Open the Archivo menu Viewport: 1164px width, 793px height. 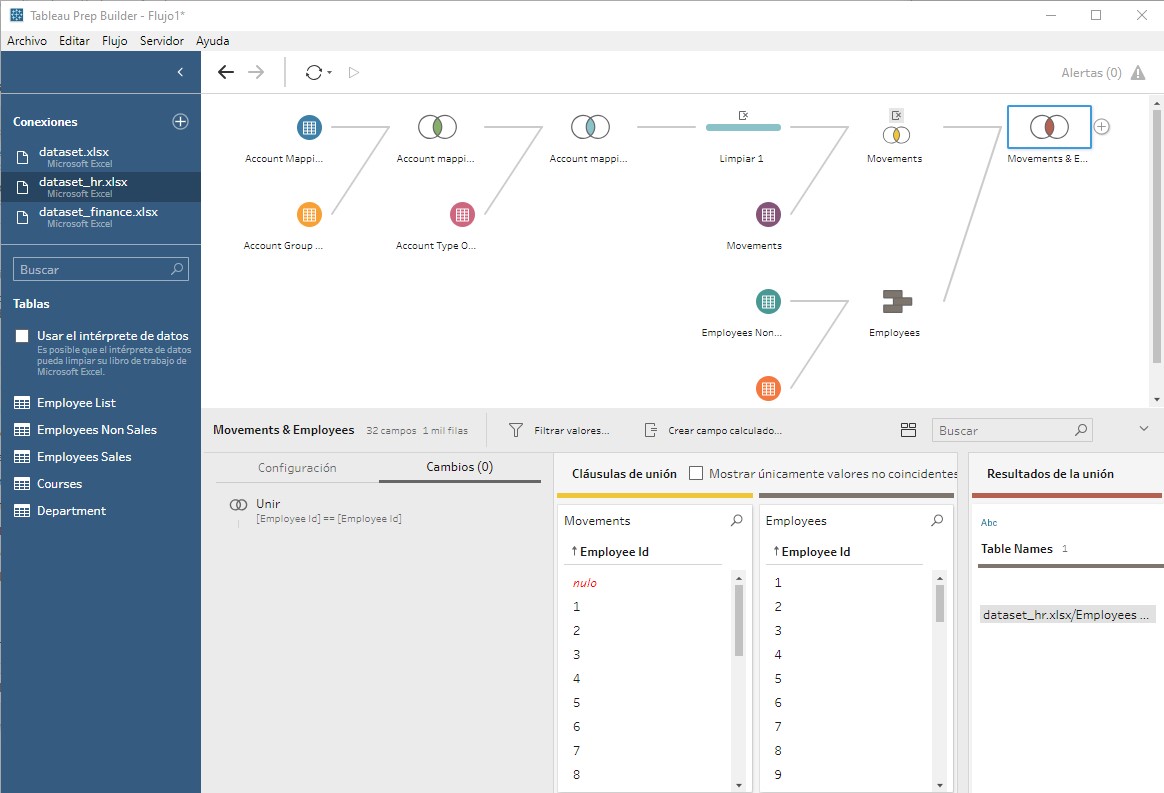click(x=27, y=41)
